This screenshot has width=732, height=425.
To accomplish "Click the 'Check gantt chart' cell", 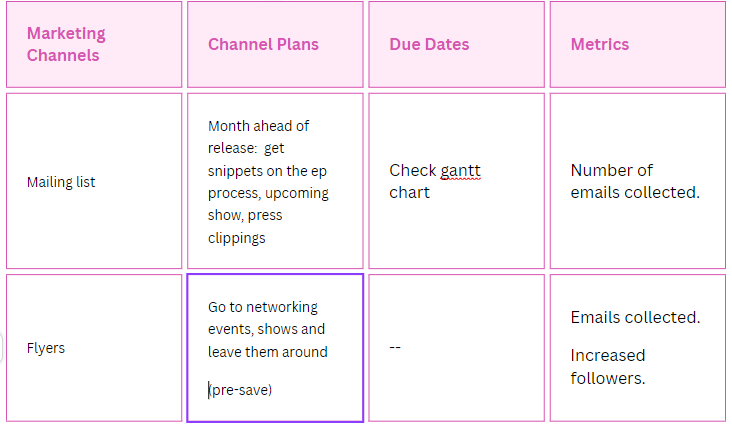I will tap(456, 181).
